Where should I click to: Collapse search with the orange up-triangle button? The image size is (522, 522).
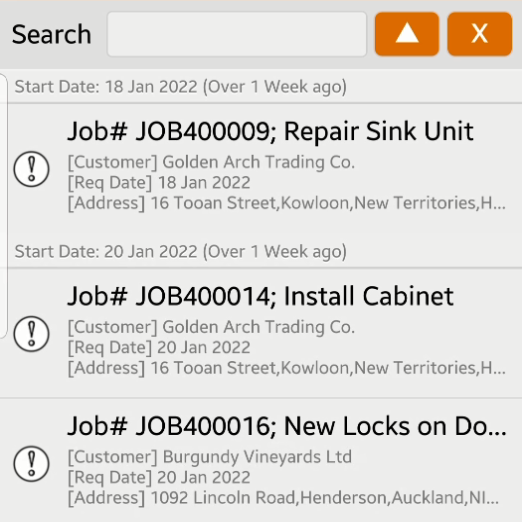[407, 34]
